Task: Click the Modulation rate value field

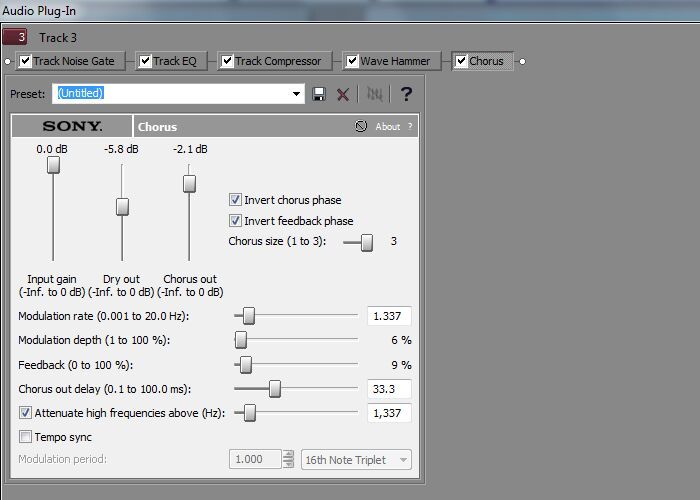Action: click(389, 316)
